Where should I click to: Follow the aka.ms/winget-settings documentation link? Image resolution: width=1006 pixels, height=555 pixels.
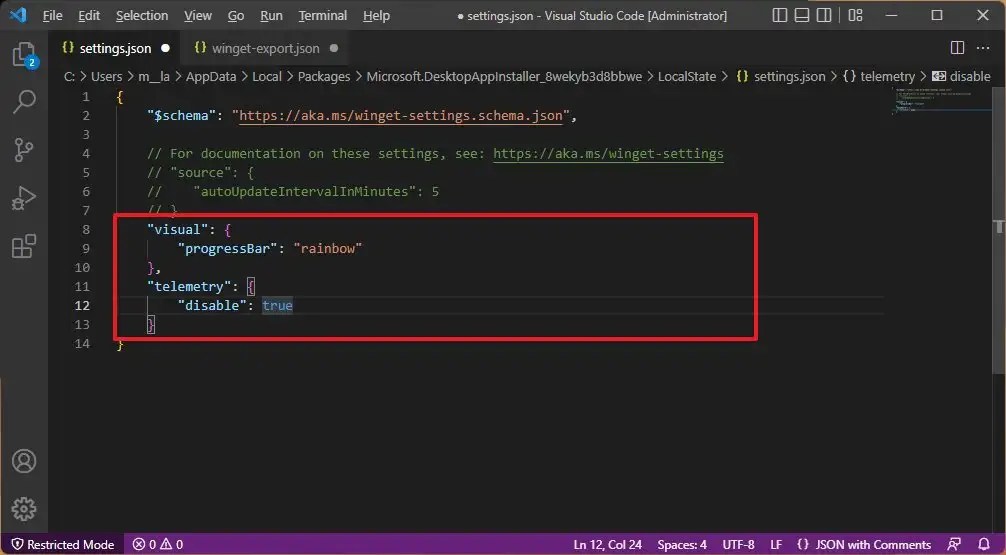pos(608,153)
